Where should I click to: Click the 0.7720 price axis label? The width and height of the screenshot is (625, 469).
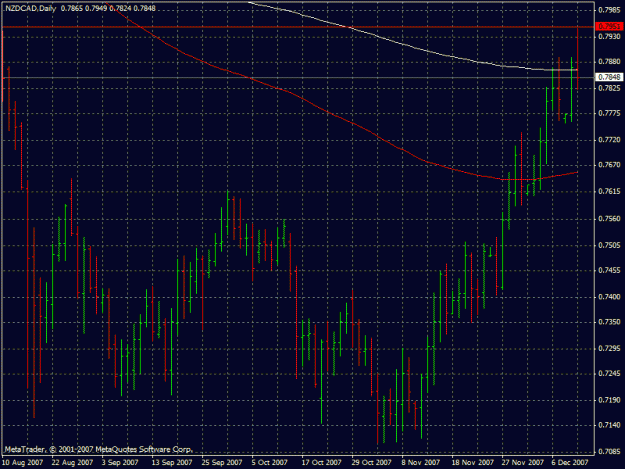[x=609, y=140]
